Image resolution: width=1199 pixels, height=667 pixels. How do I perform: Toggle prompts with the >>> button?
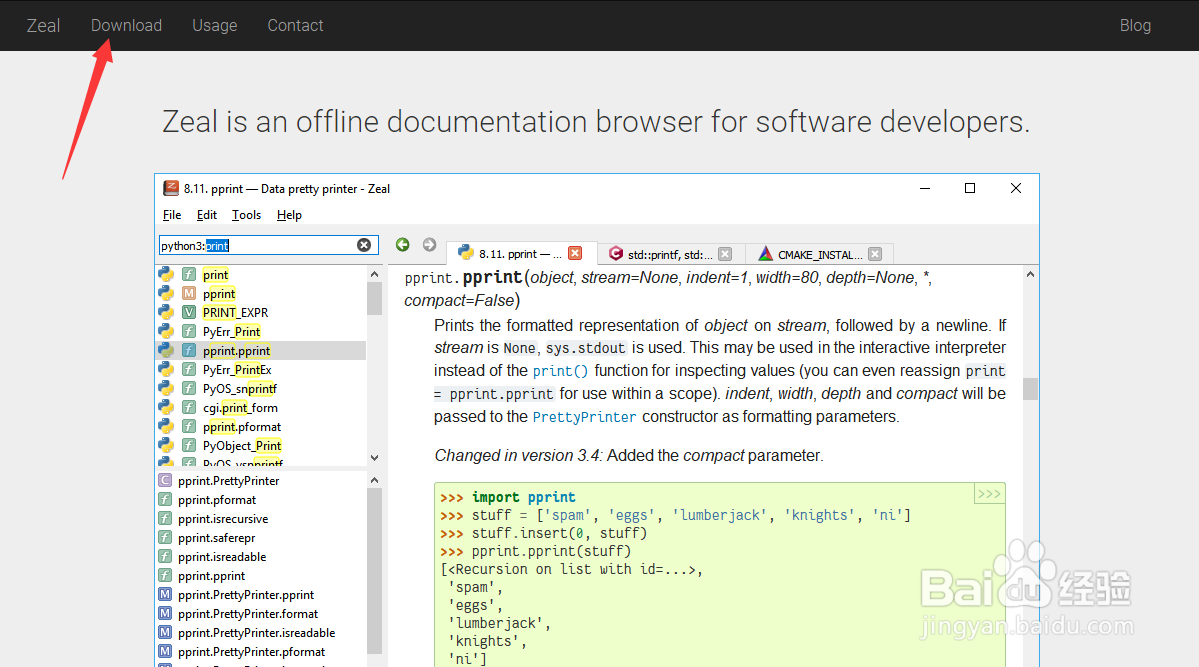(989, 494)
